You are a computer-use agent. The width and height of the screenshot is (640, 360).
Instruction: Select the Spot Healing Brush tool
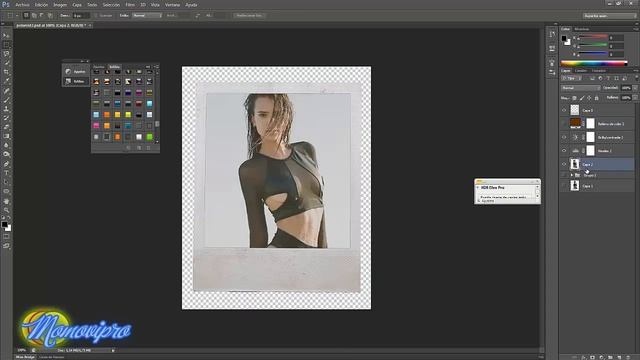[6, 91]
